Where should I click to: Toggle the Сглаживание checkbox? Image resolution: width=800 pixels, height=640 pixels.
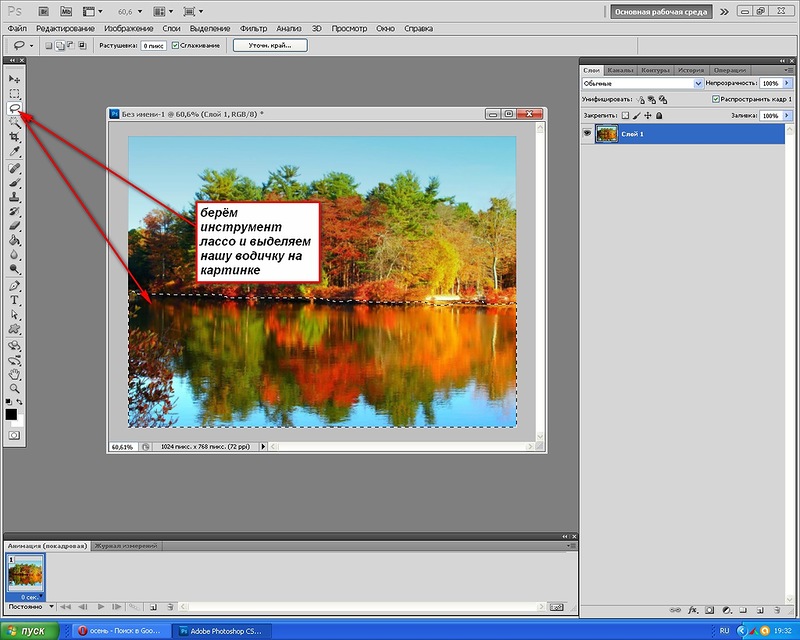(176, 45)
